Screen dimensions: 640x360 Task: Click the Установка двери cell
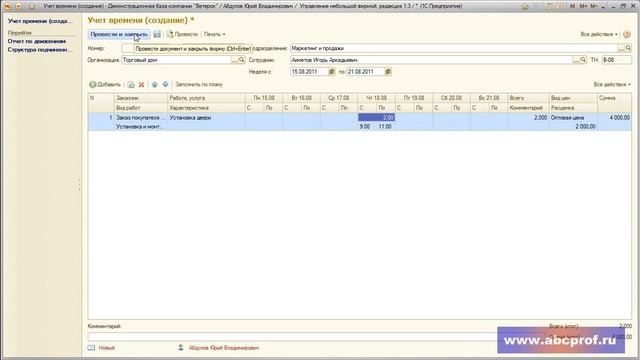coord(206,118)
